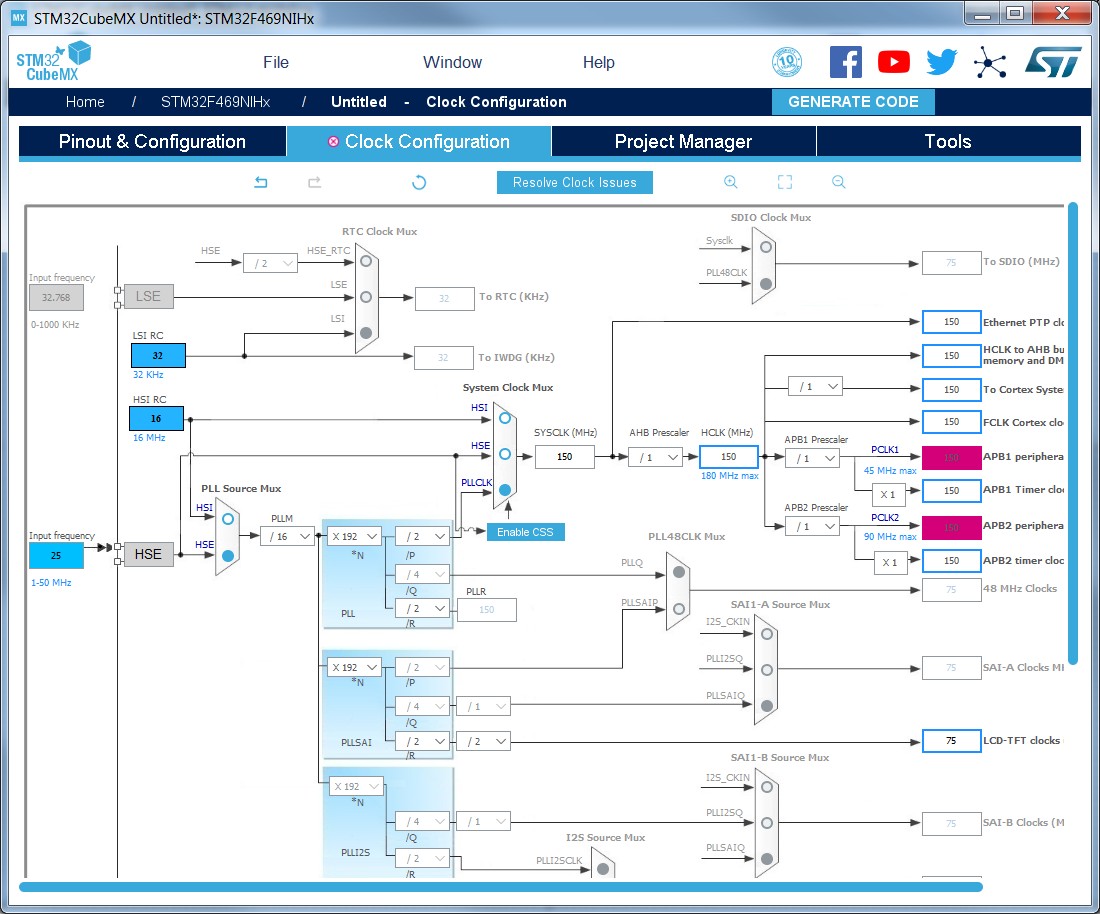
Task: Click the undo arrow icon
Action: [x=261, y=182]
